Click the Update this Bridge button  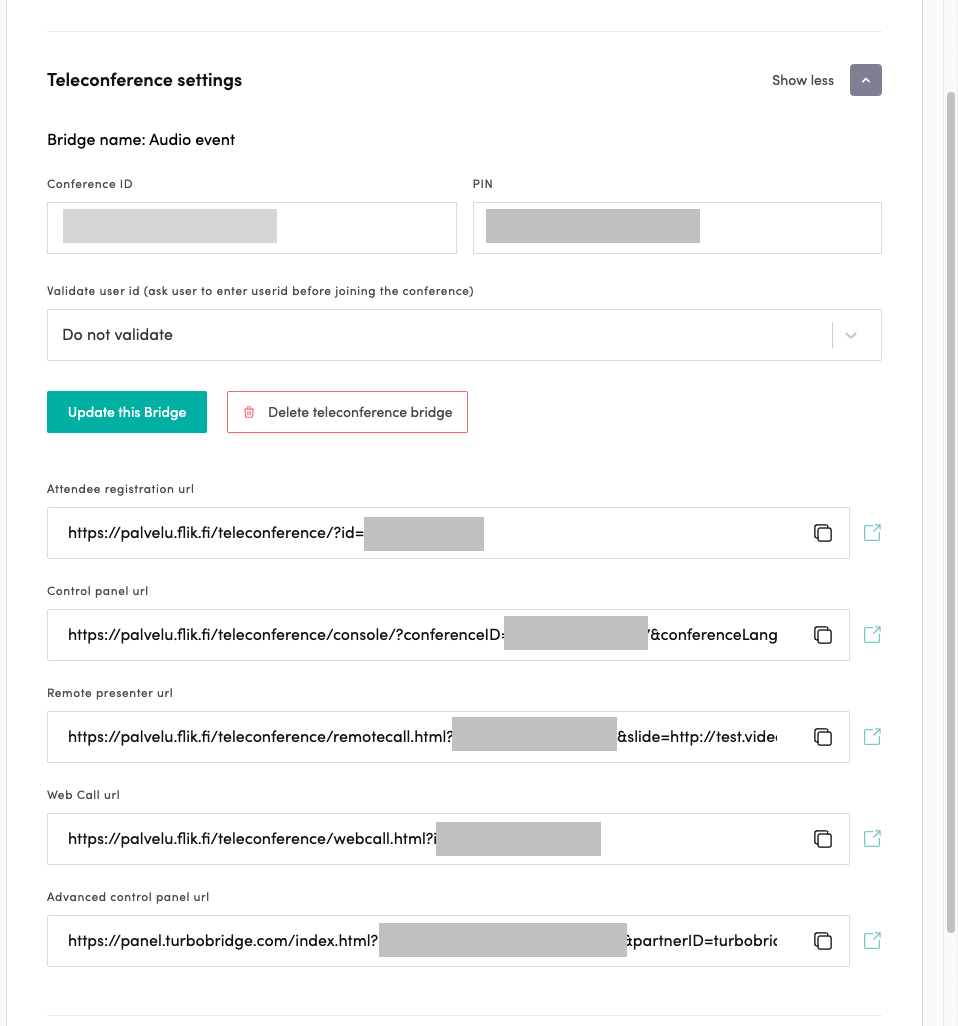[x=127, y=412]
